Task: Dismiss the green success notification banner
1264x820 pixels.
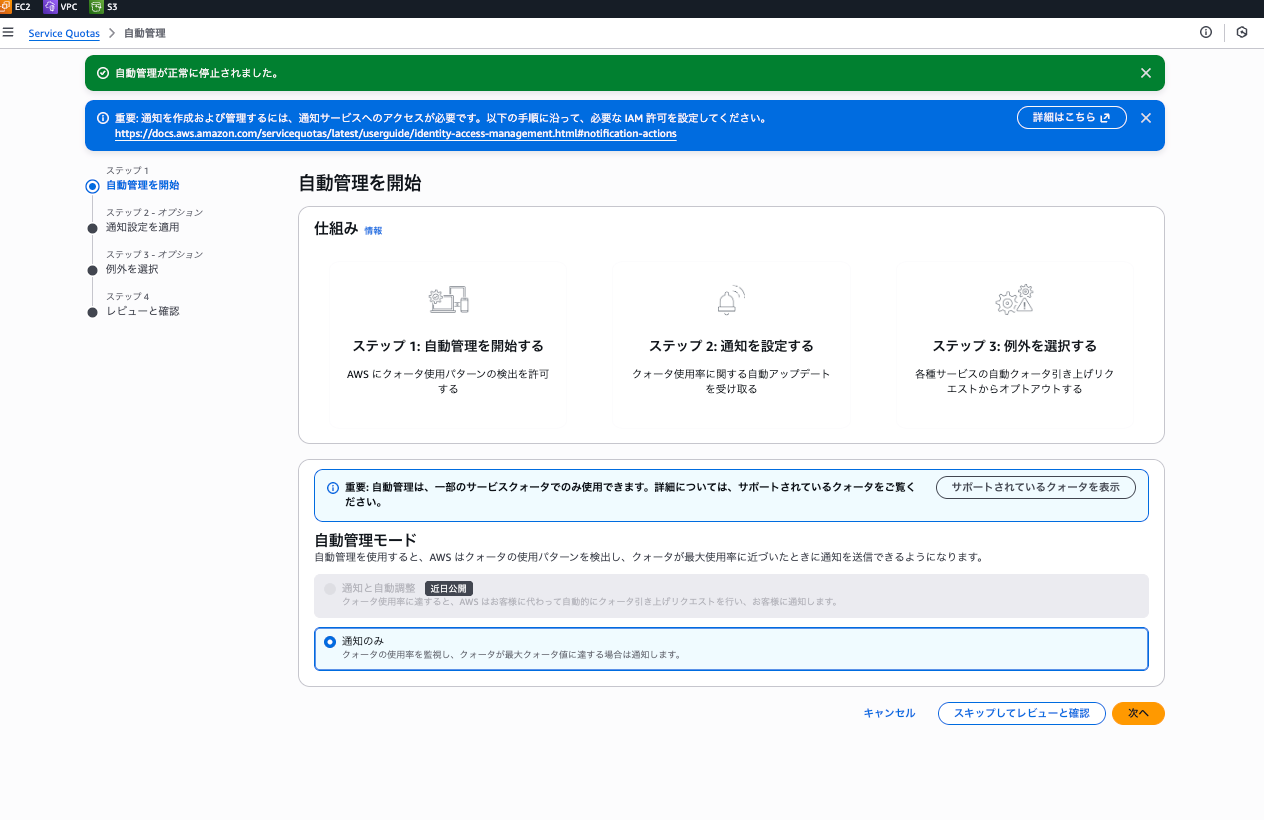Action: click(x=1146, y=73)
